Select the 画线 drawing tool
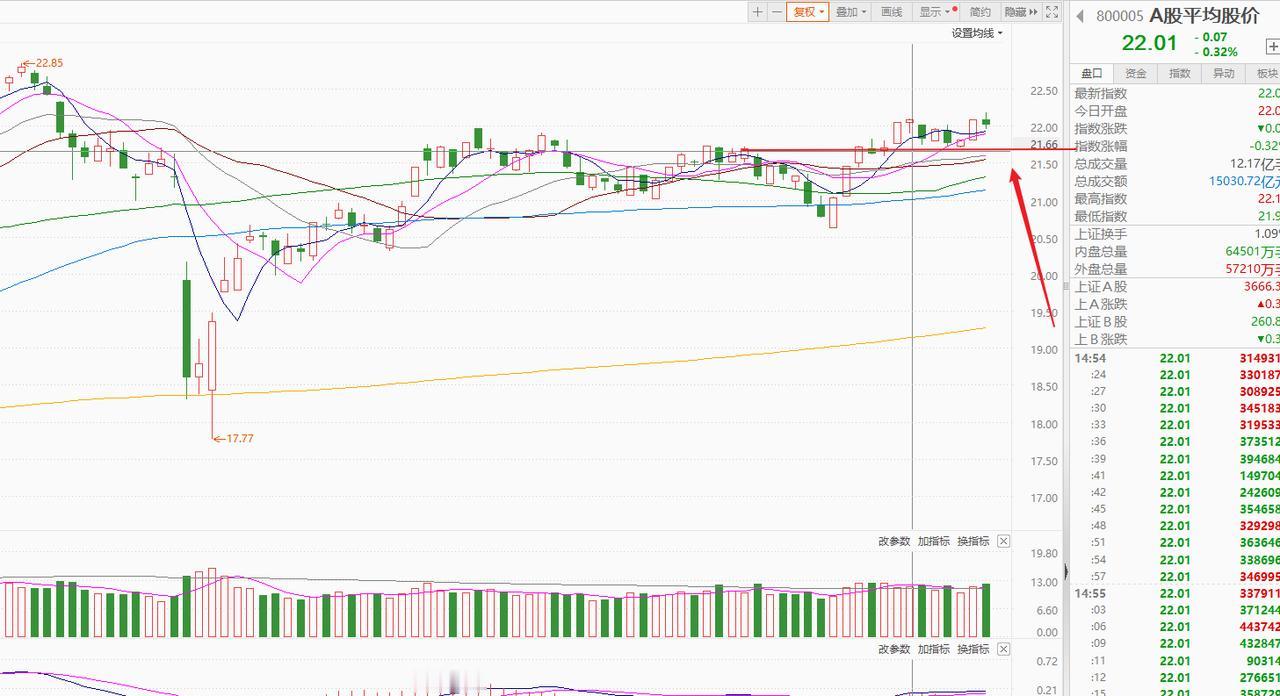Screen dimensions: 1280x696 [x=891, y=12]
